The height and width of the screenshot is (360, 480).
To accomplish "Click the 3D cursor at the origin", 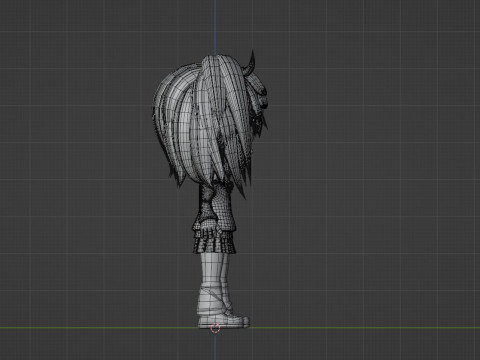I will tap(215, 328).
